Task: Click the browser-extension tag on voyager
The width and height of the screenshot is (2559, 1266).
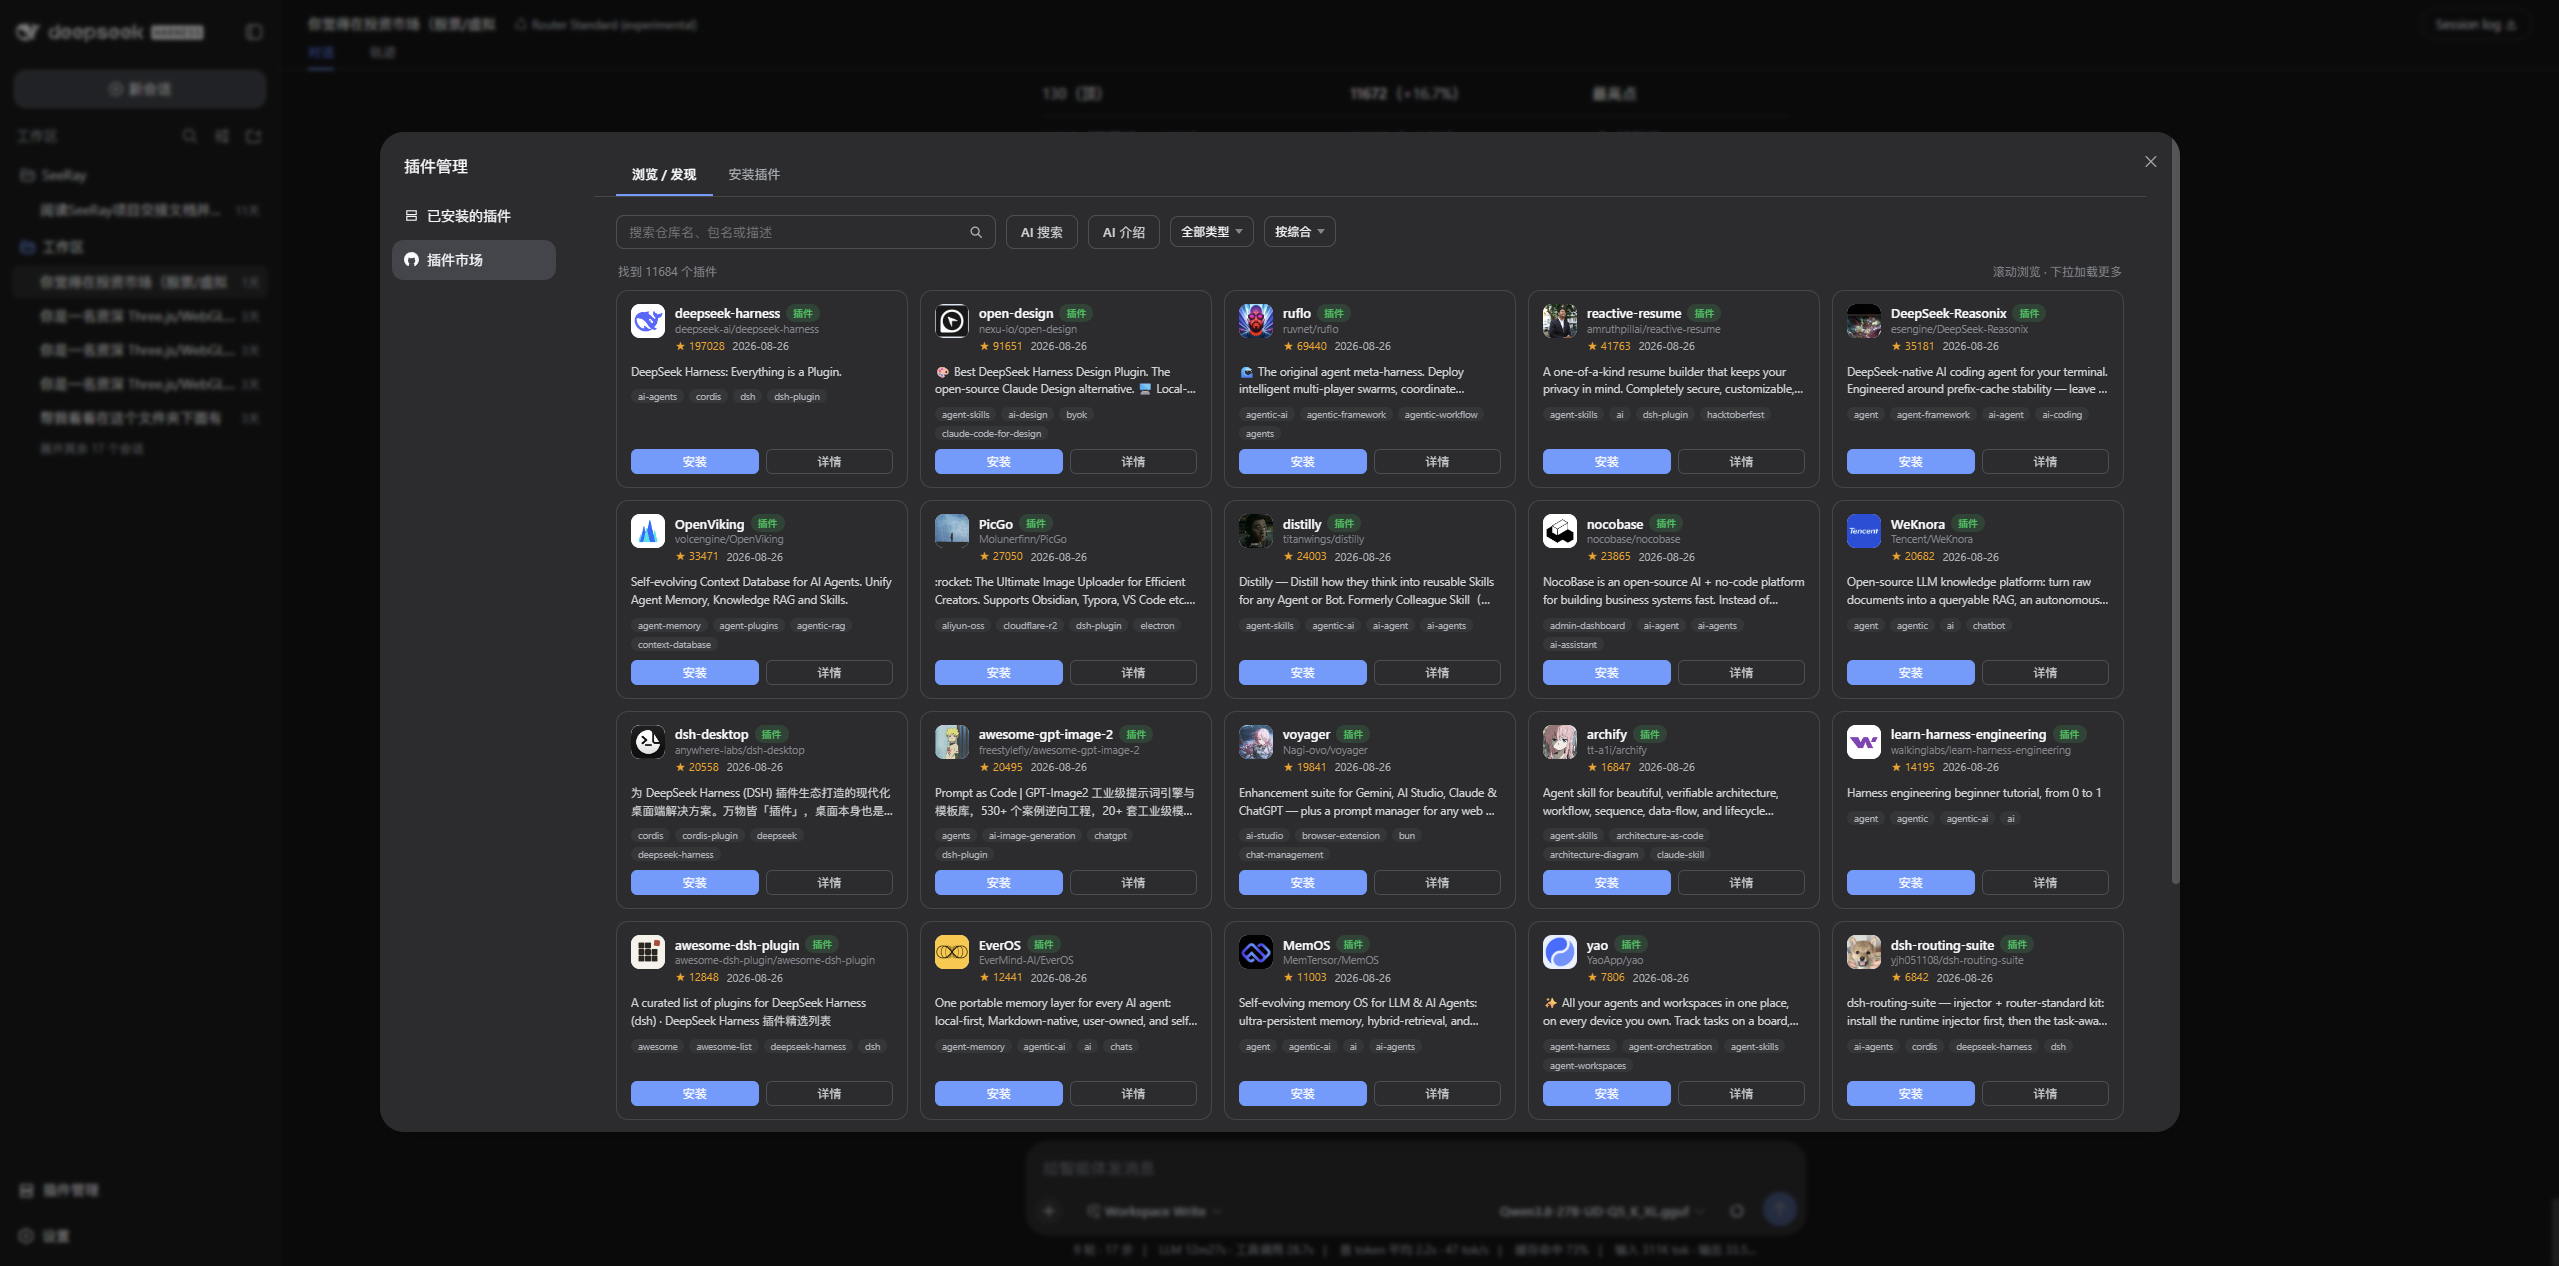Action: click(1340, 836)
